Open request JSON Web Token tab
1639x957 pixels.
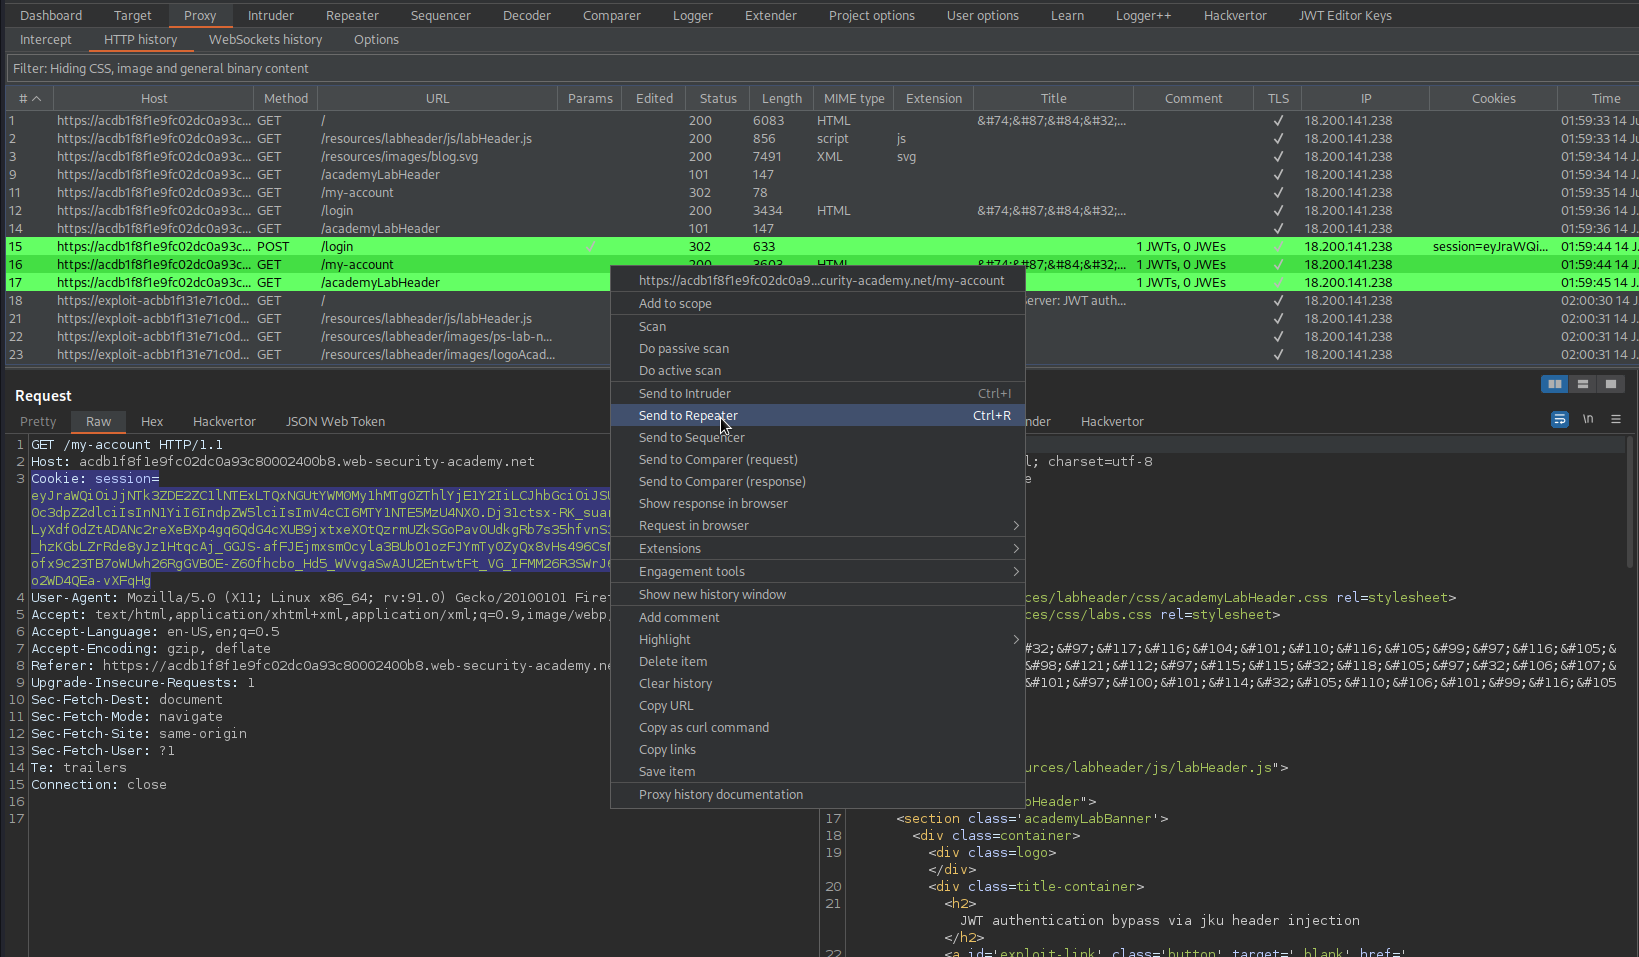click(x=335, y=421)
